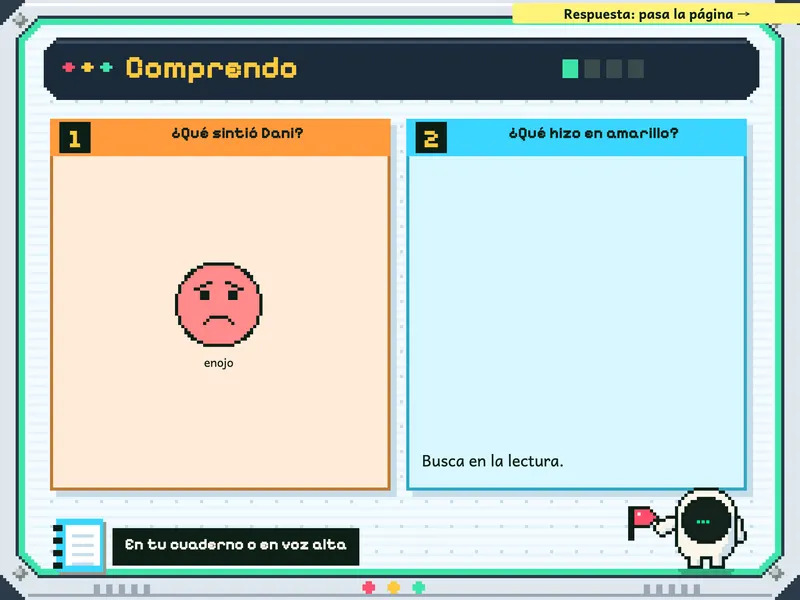Click the notebook icon at the bottom
This screenshot has width=800, height=600.
click(79, 545)
